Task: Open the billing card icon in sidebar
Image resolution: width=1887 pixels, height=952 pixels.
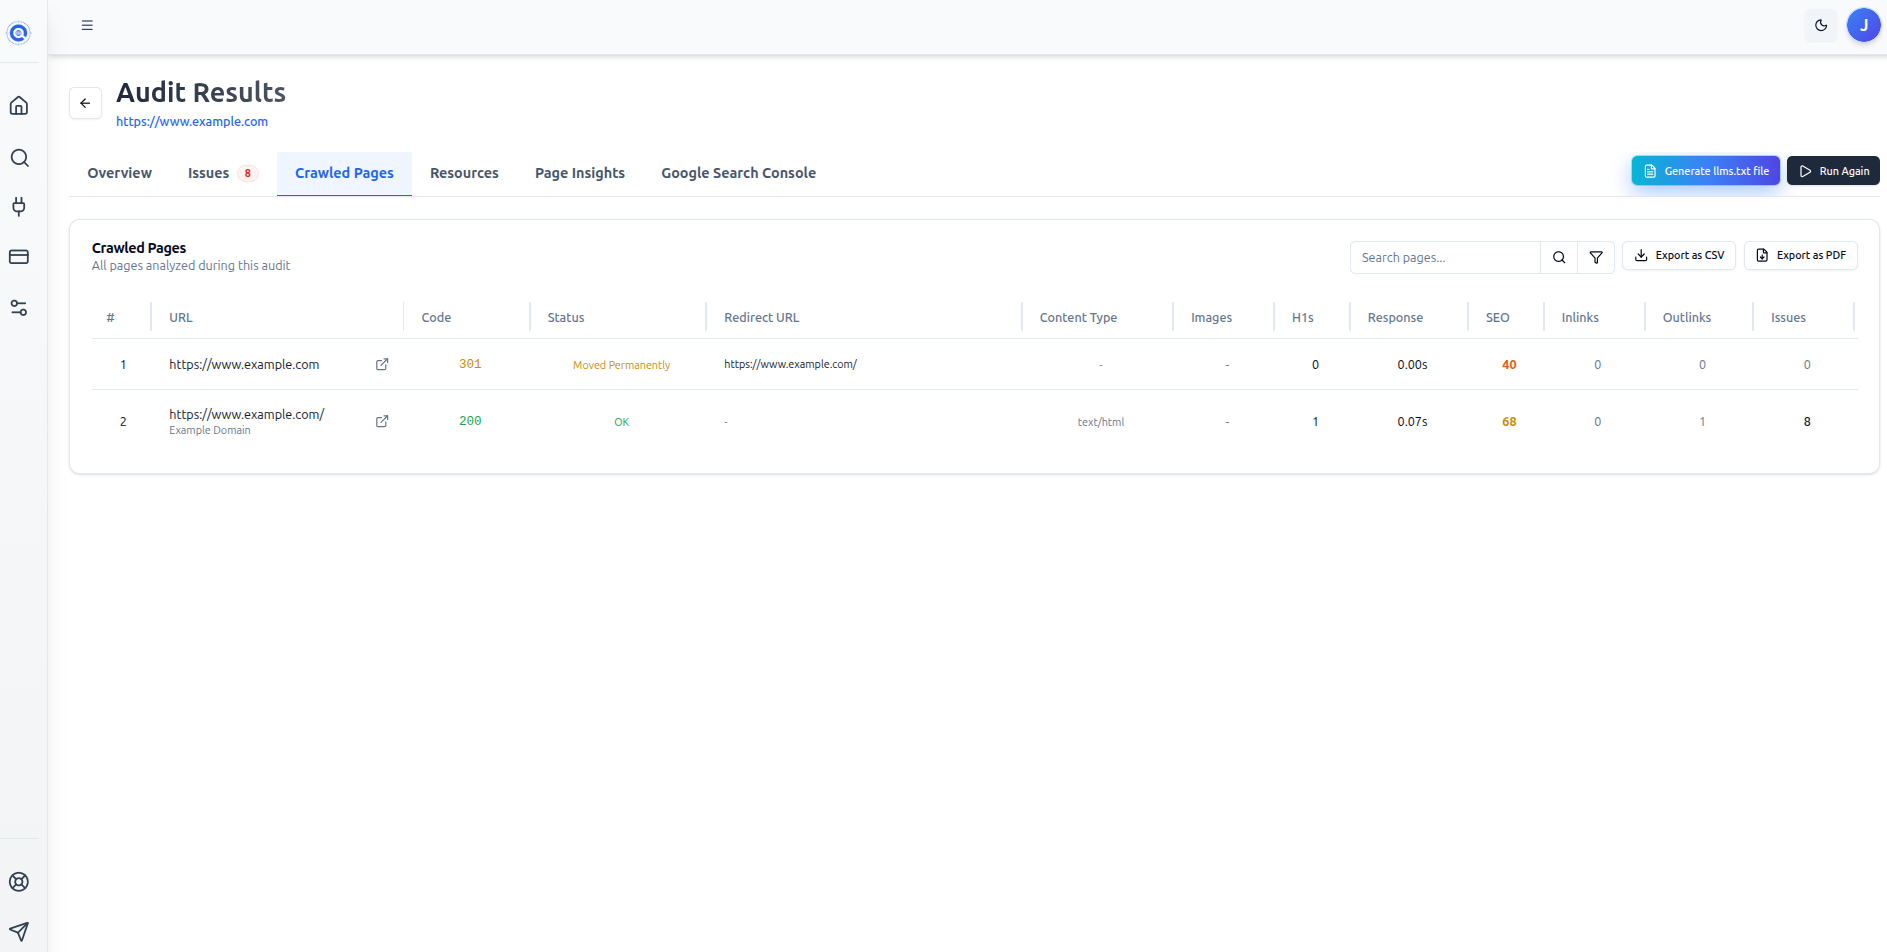Action: pyautogui.click(x=19, y=257)
